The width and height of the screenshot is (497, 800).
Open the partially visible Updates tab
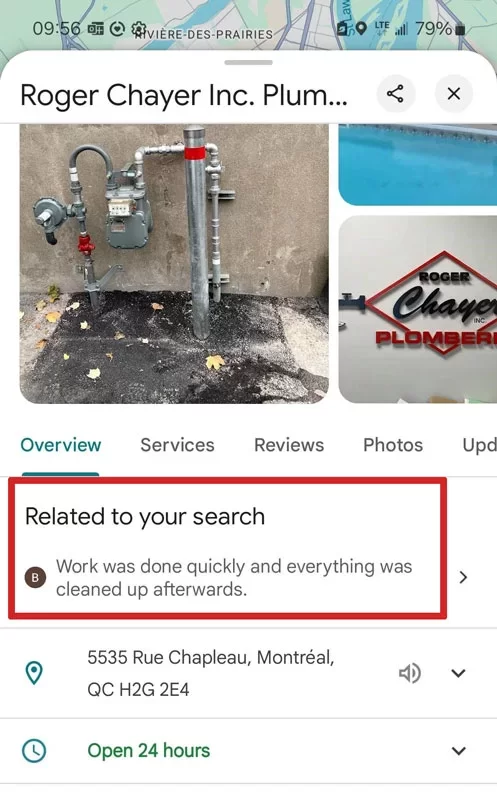(479, 445)
